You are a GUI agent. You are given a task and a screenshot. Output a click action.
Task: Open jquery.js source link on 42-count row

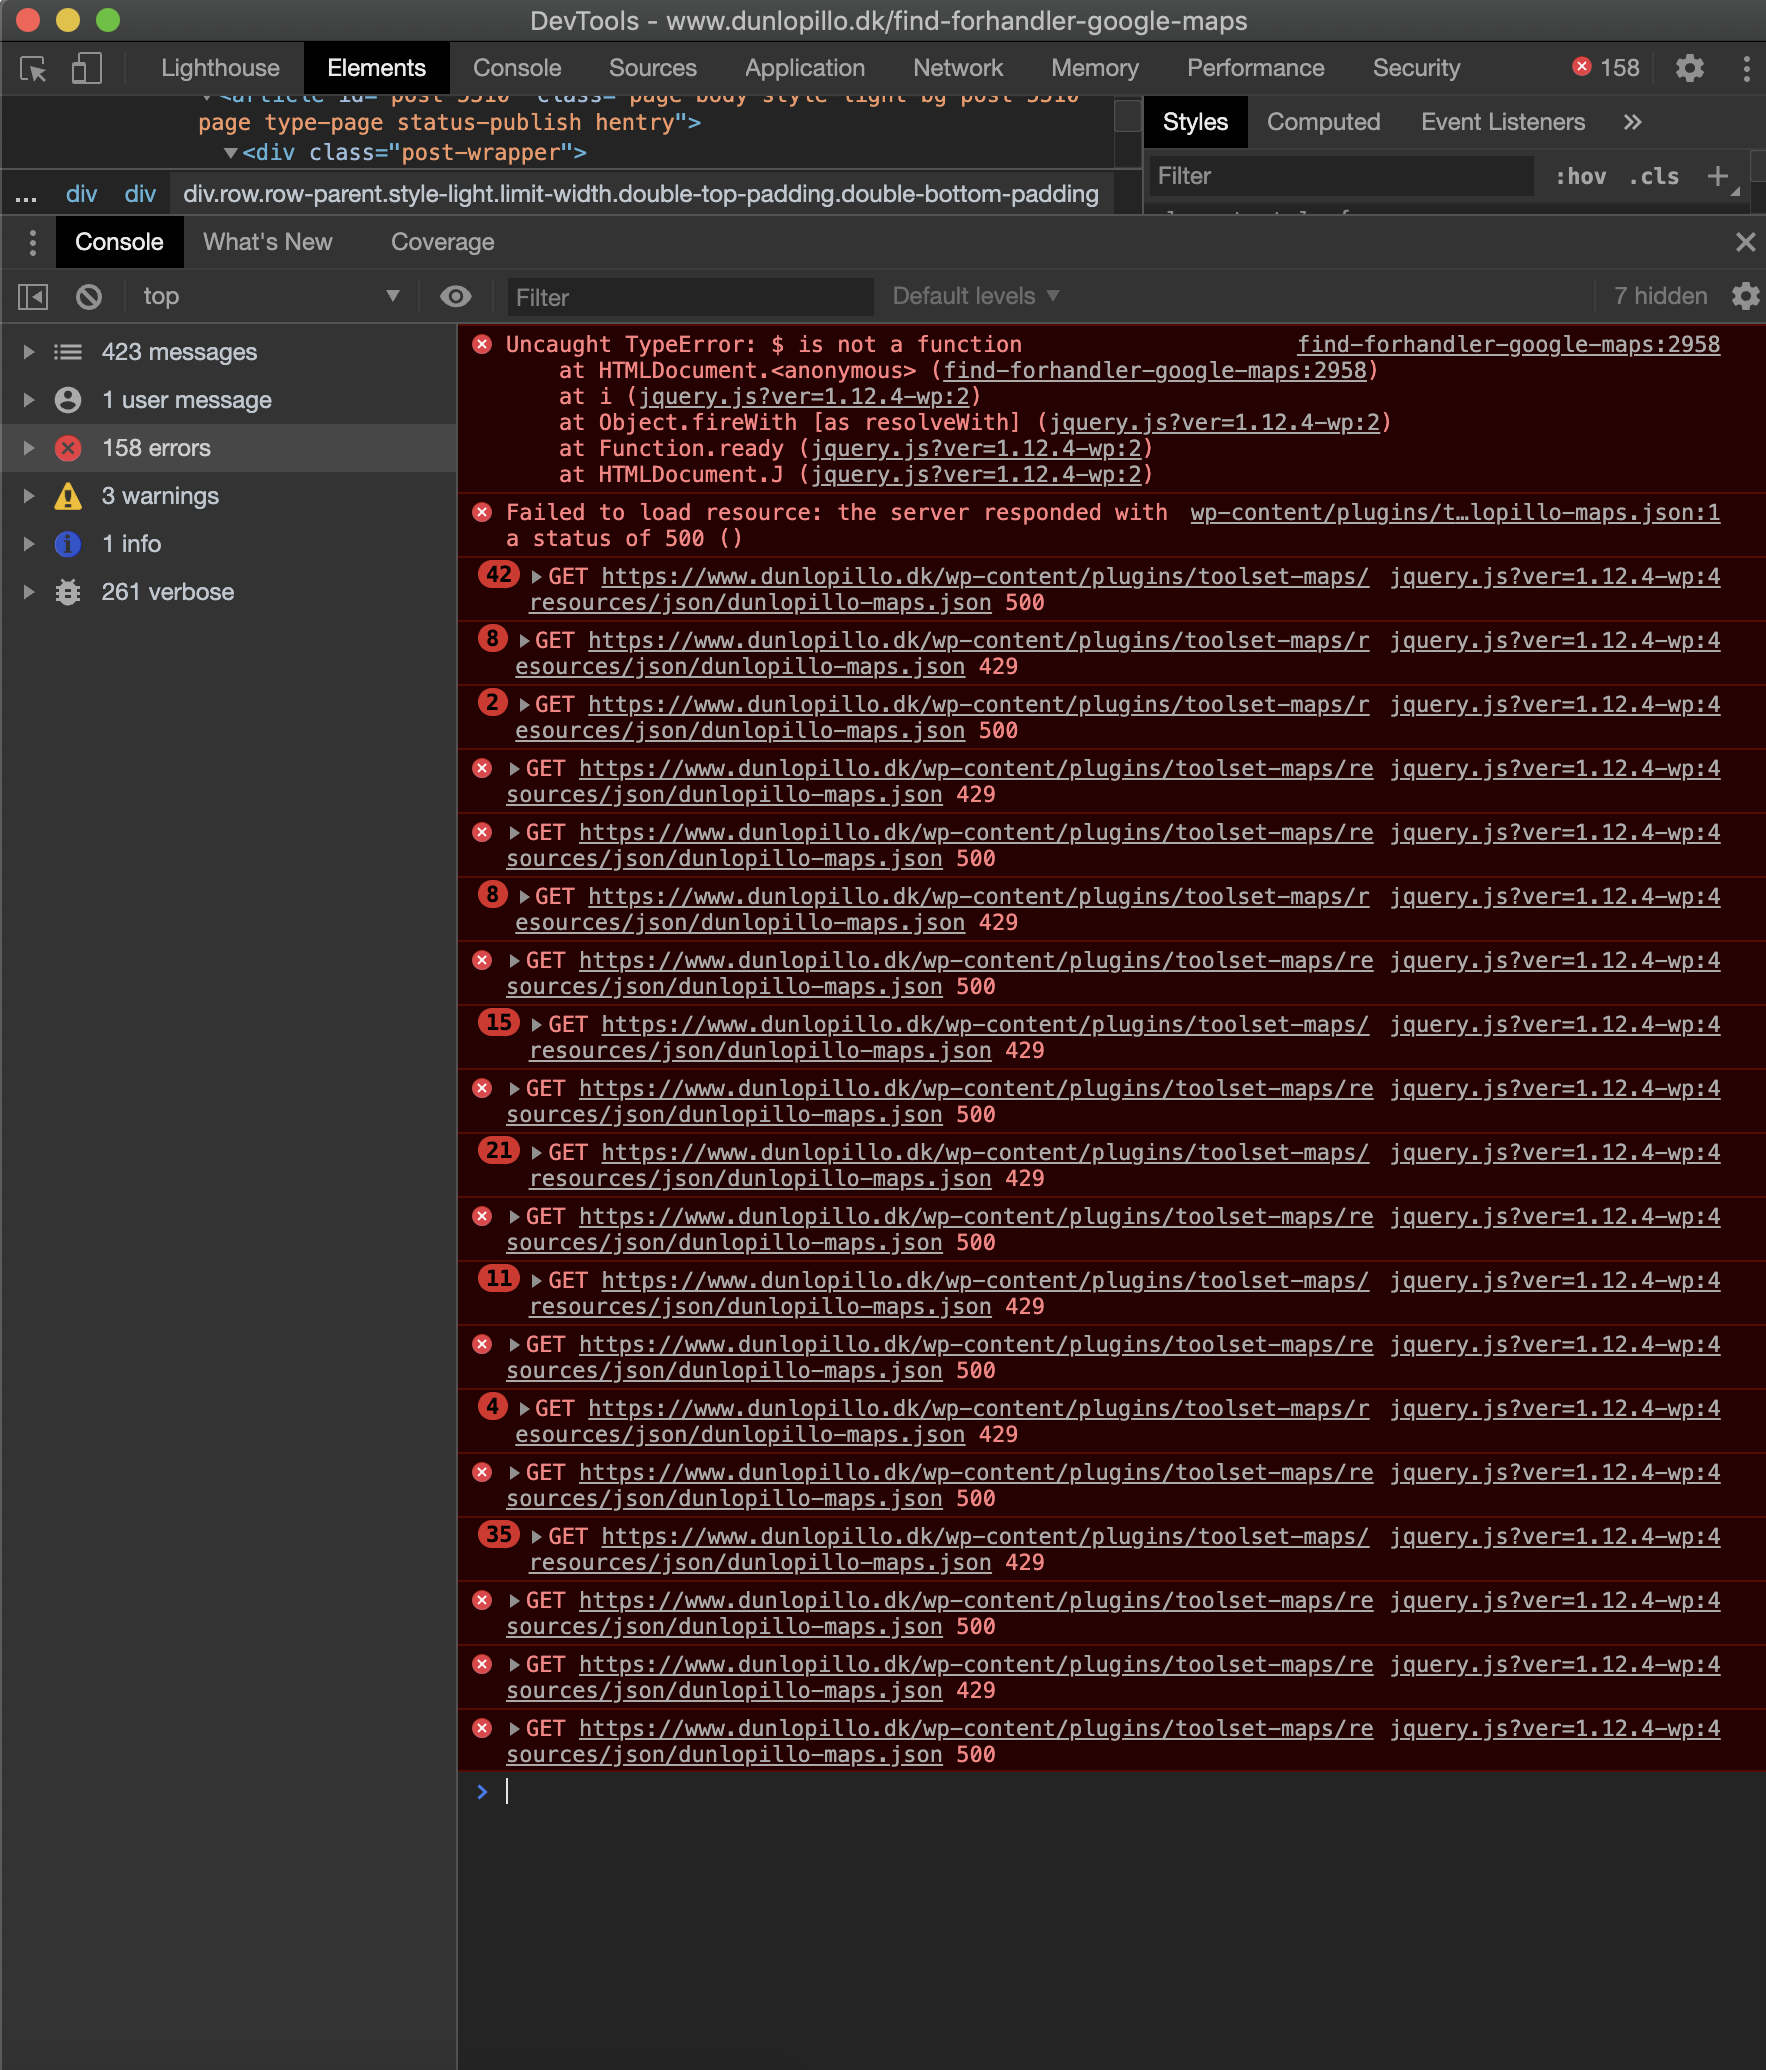click(x=1555, y=576)
